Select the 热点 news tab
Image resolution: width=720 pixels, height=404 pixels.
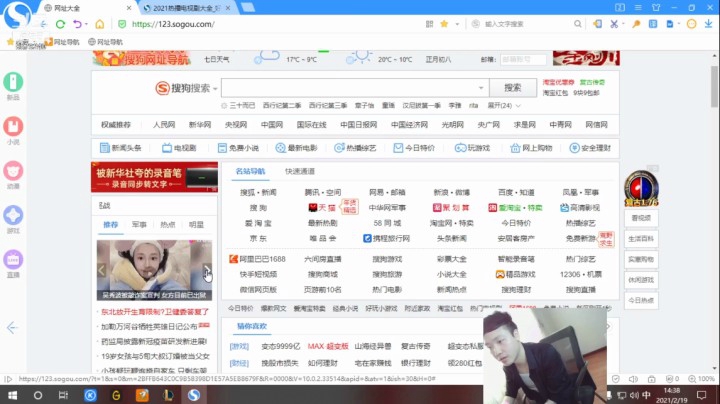tap(168, 225)
